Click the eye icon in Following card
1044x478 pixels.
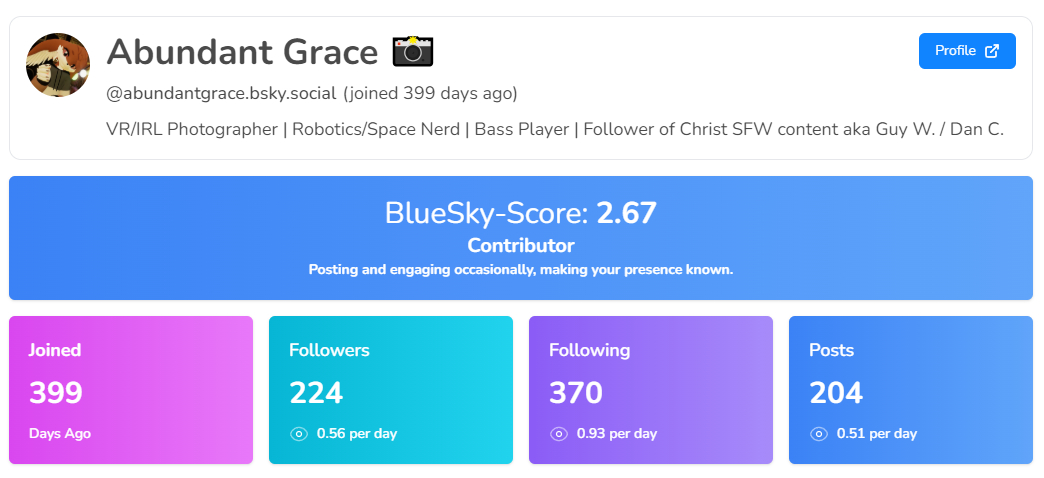point(558,434)
